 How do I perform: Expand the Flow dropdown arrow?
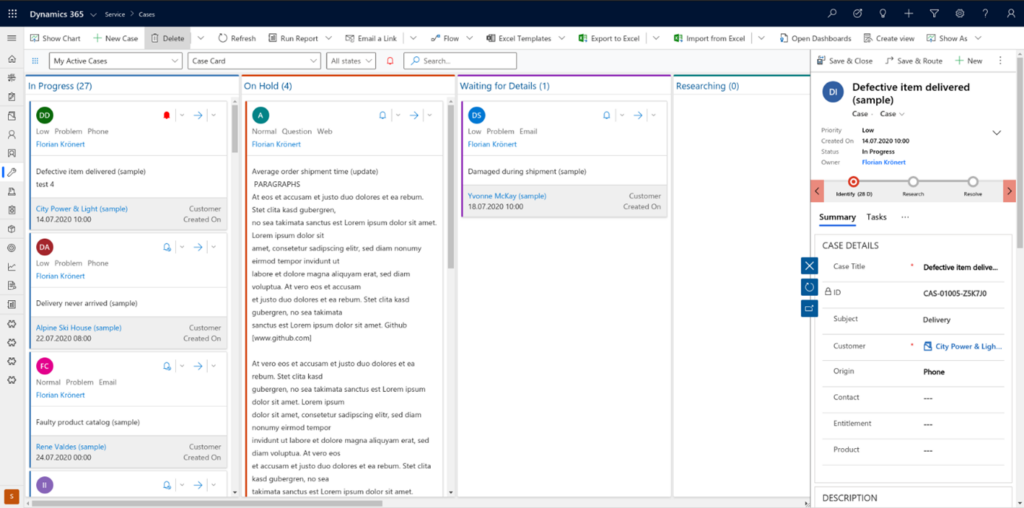[x=470, y=39]
